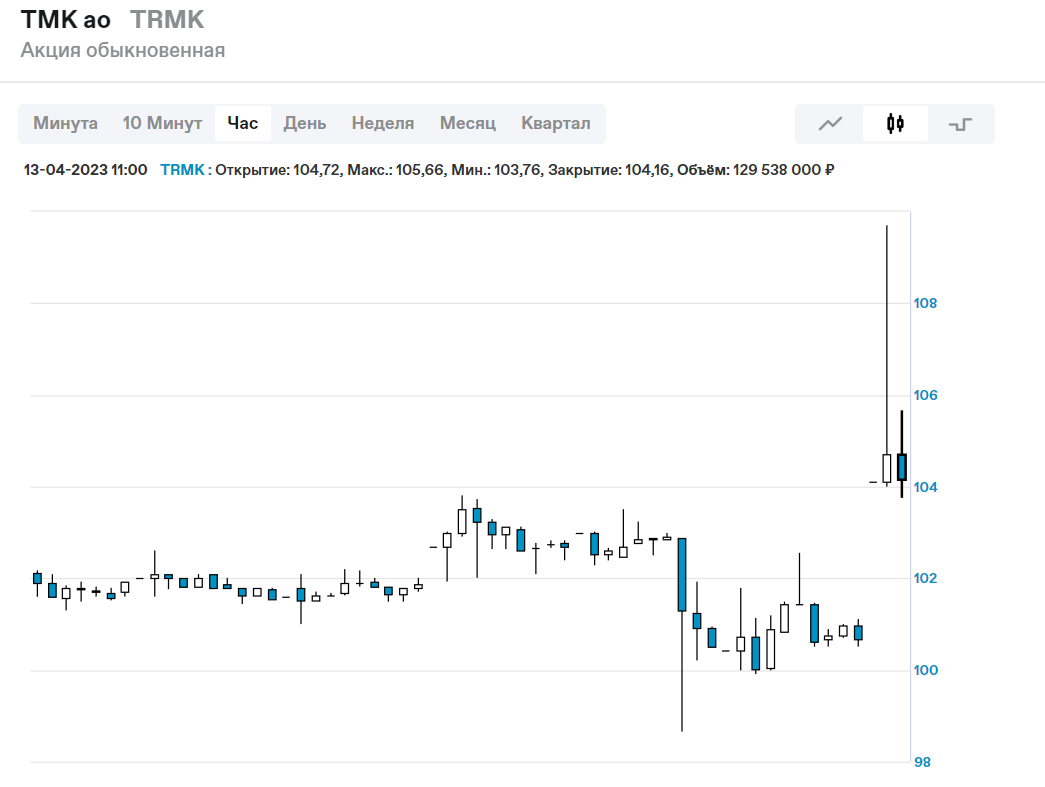Click the 108 price axis label

(x=925, y=303)
